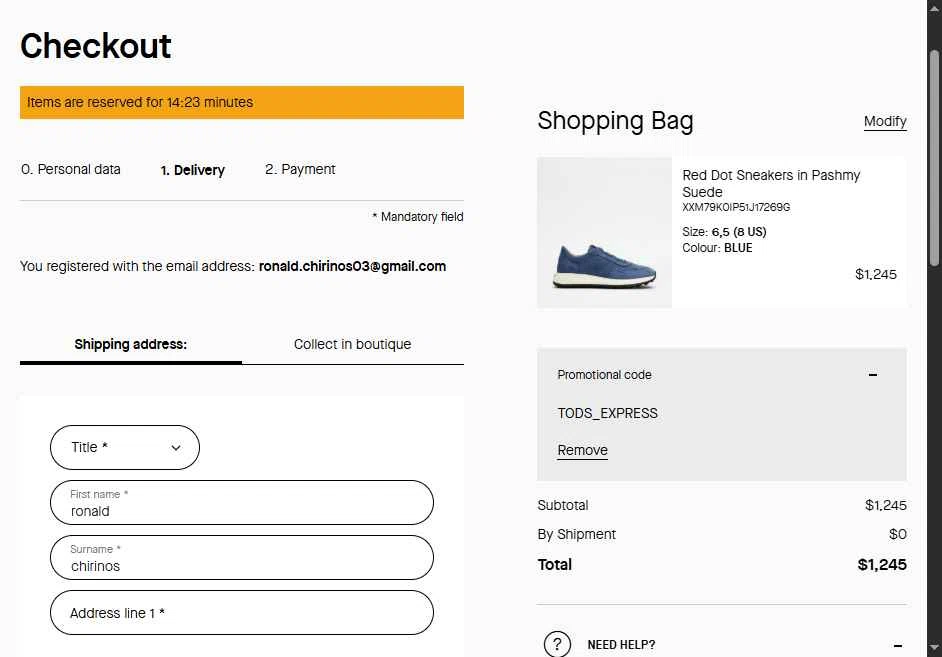
Task: Select the Delivery step
Action: pyautogui.click(x=192, y=170)
